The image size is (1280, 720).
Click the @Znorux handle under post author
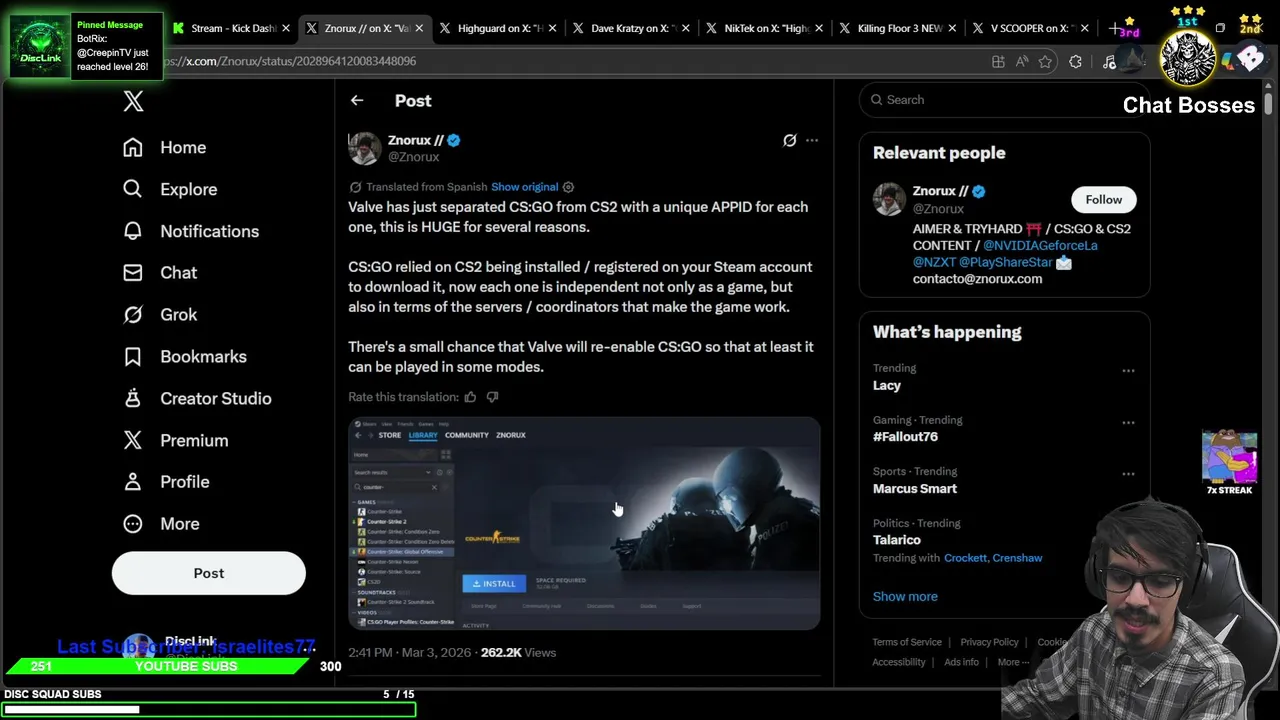(414, 157)
